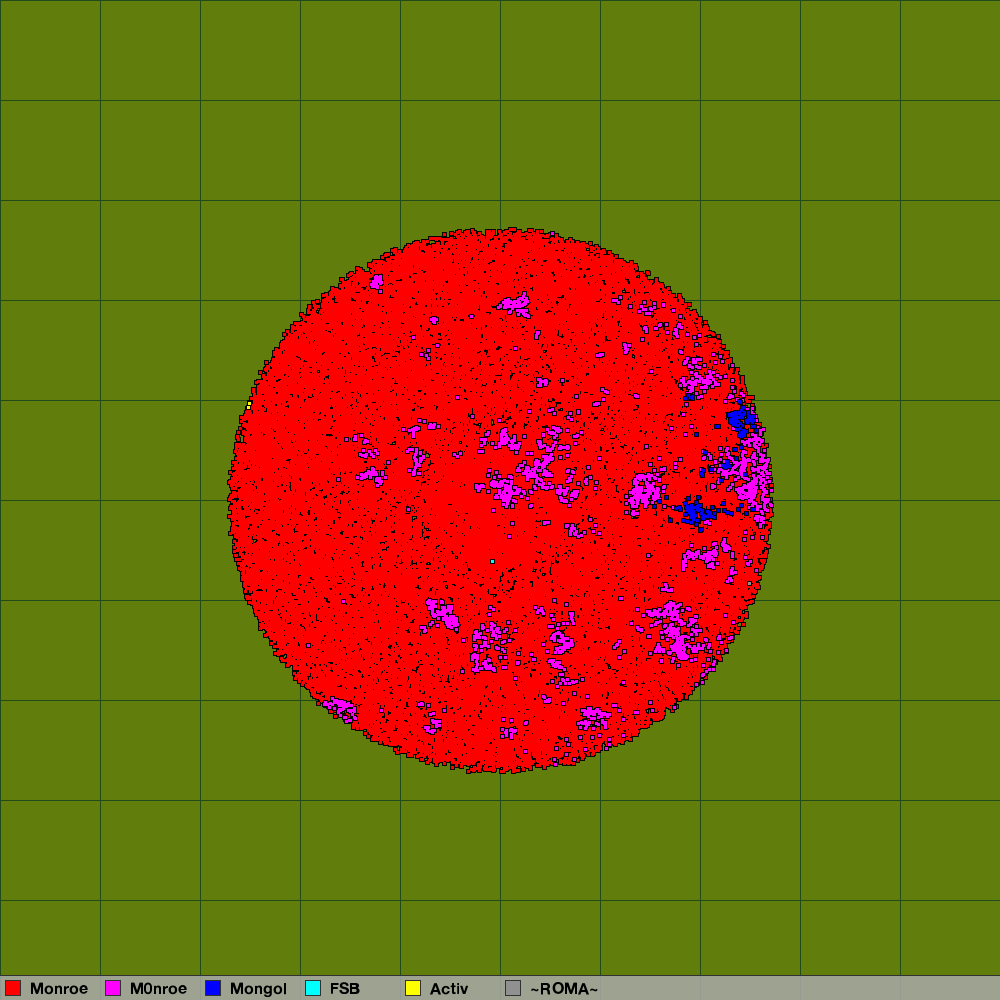Click the magenta M0nroe legend swatch
This screenshot has height=1000, width=1000.
tap(113, 988)
